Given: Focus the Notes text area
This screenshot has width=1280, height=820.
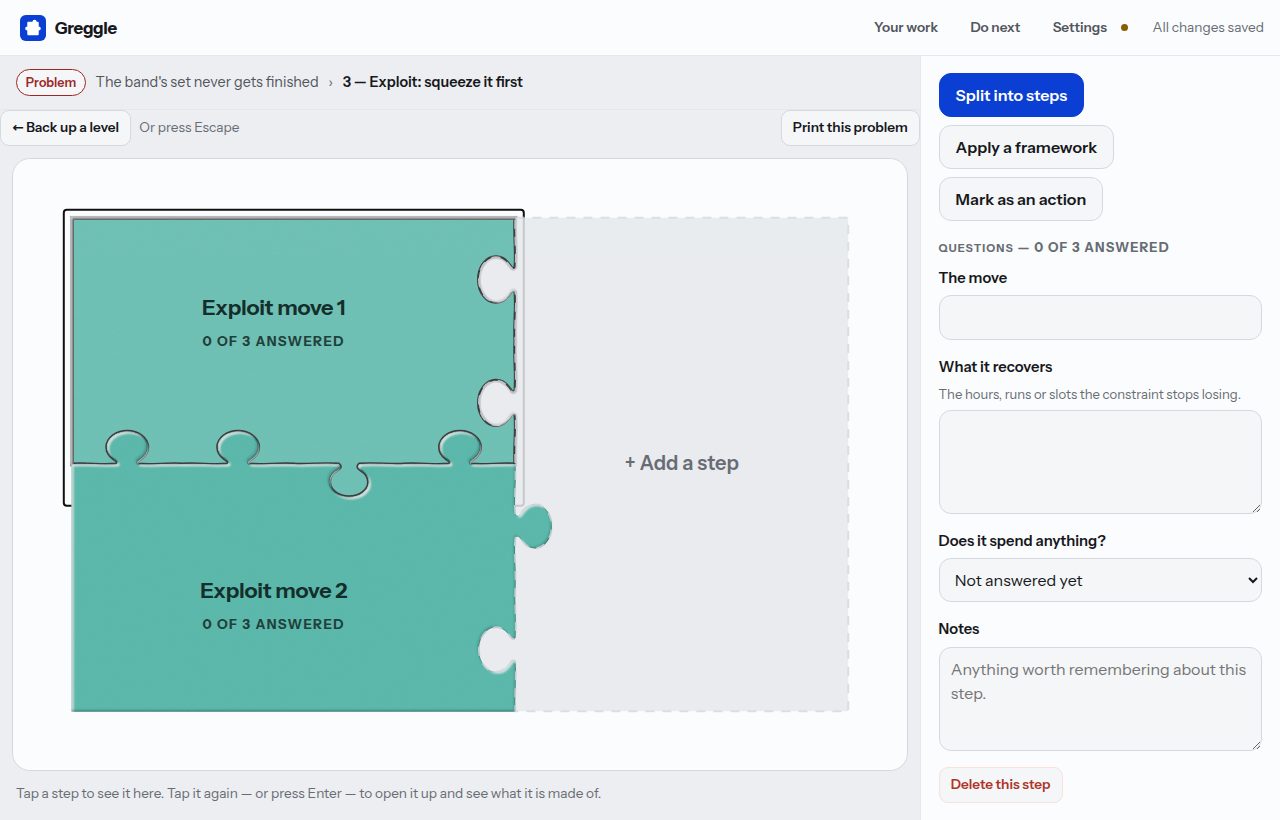Looking at the screenshot, I should point(1100,698).
